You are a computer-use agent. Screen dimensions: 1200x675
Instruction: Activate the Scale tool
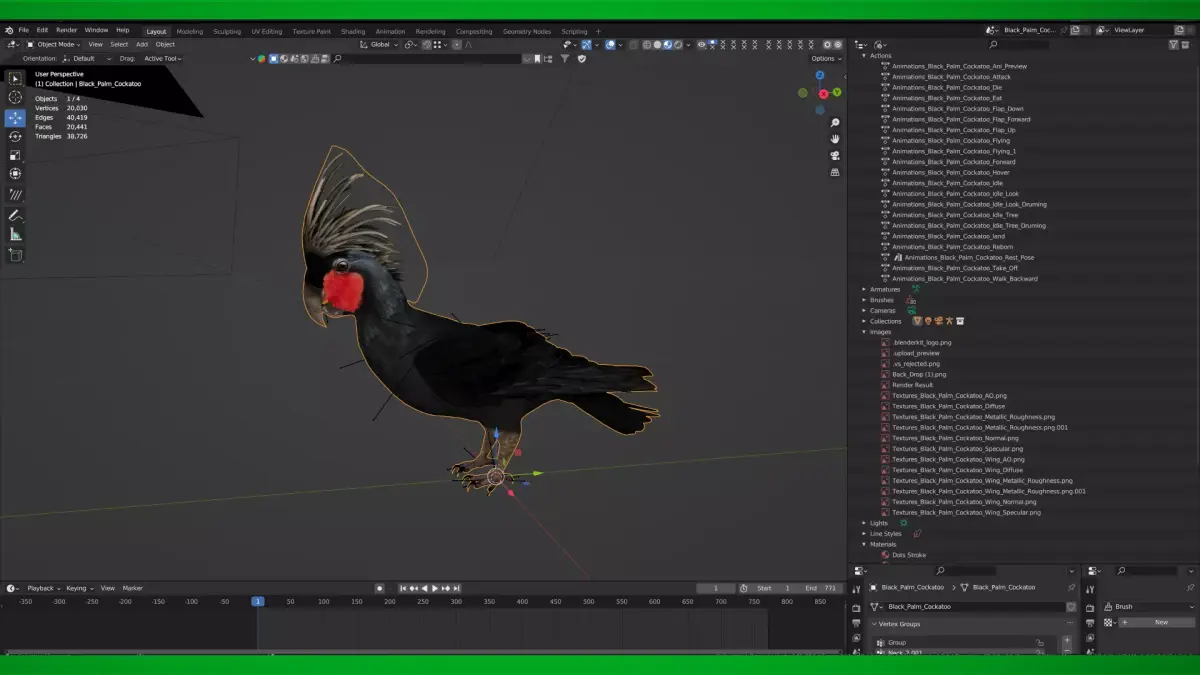click(15, 155)
